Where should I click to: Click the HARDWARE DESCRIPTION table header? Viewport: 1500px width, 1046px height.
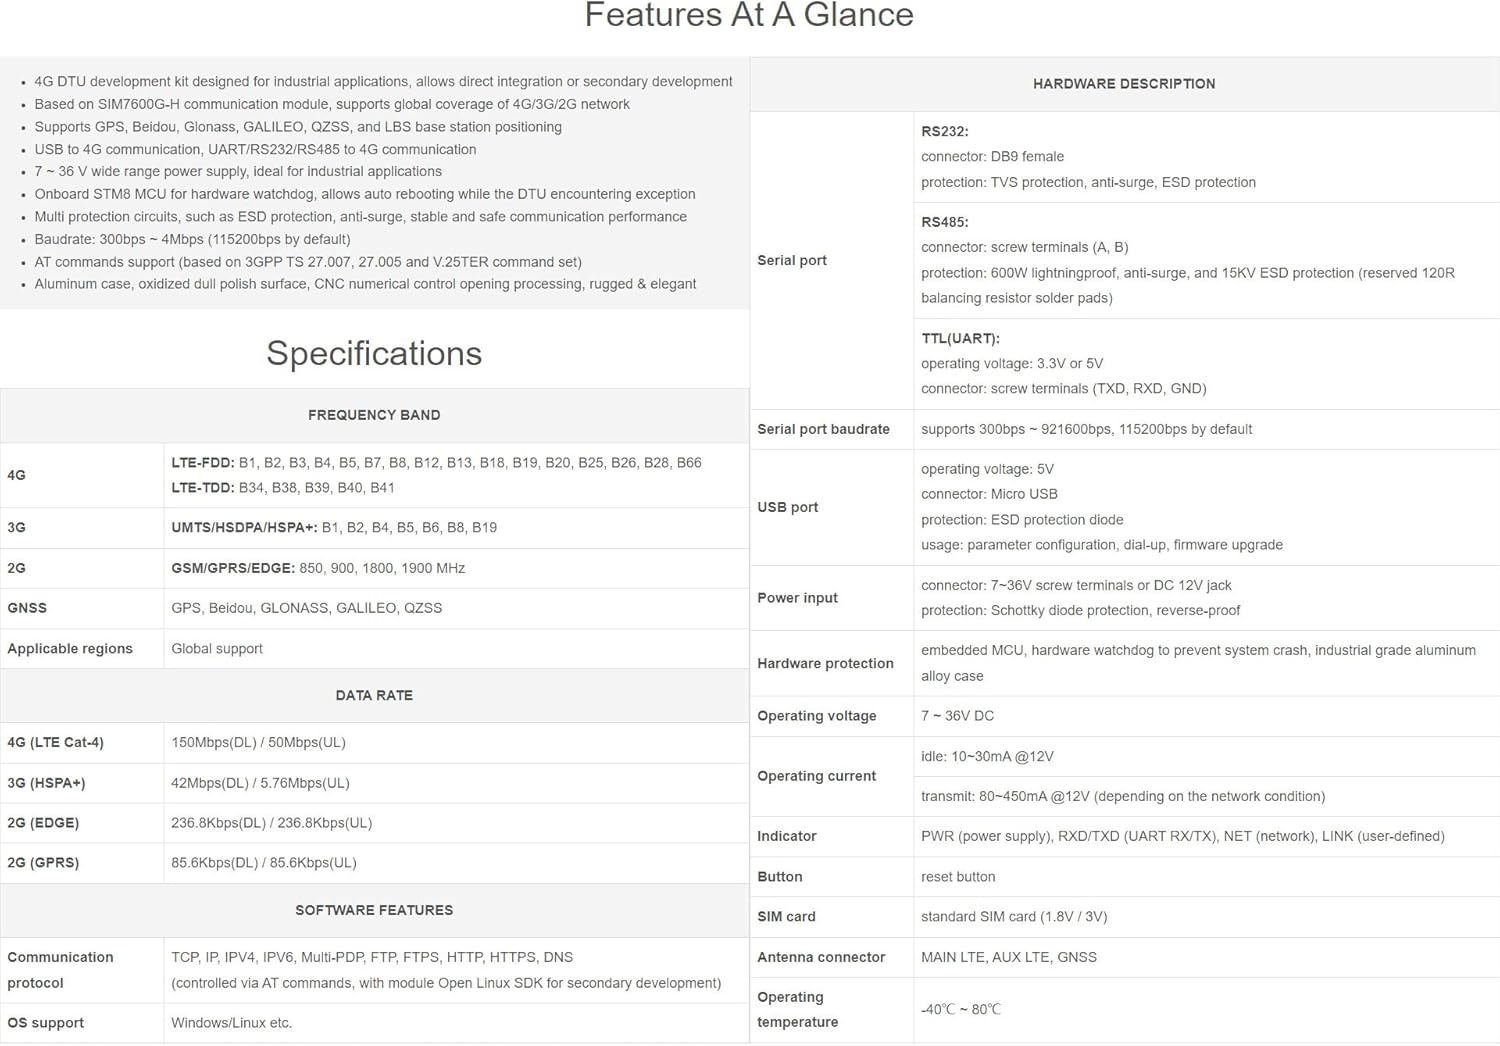tap(1124, 84)
